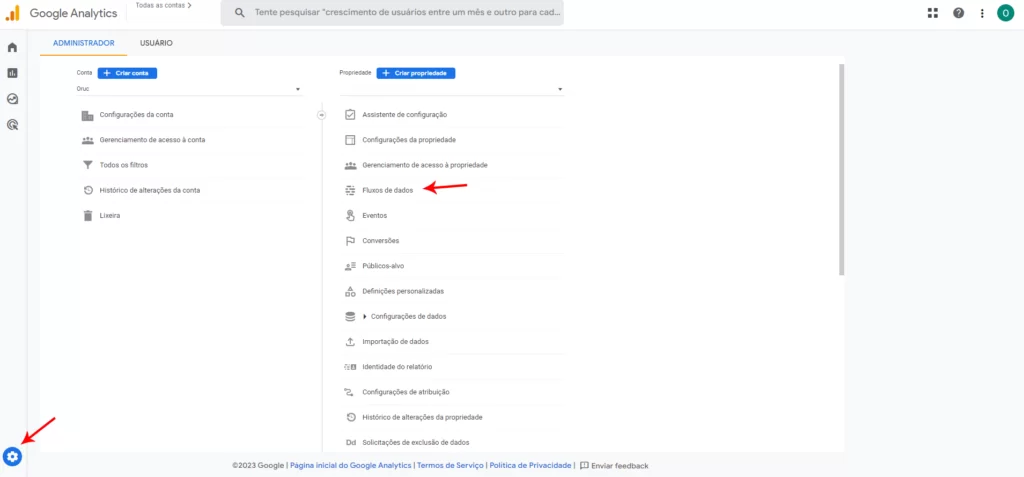Screen dimensions: 1024x477
Task: Click the Gerenciamento de acesso à propriedade people icon
Action: [350, 165]
